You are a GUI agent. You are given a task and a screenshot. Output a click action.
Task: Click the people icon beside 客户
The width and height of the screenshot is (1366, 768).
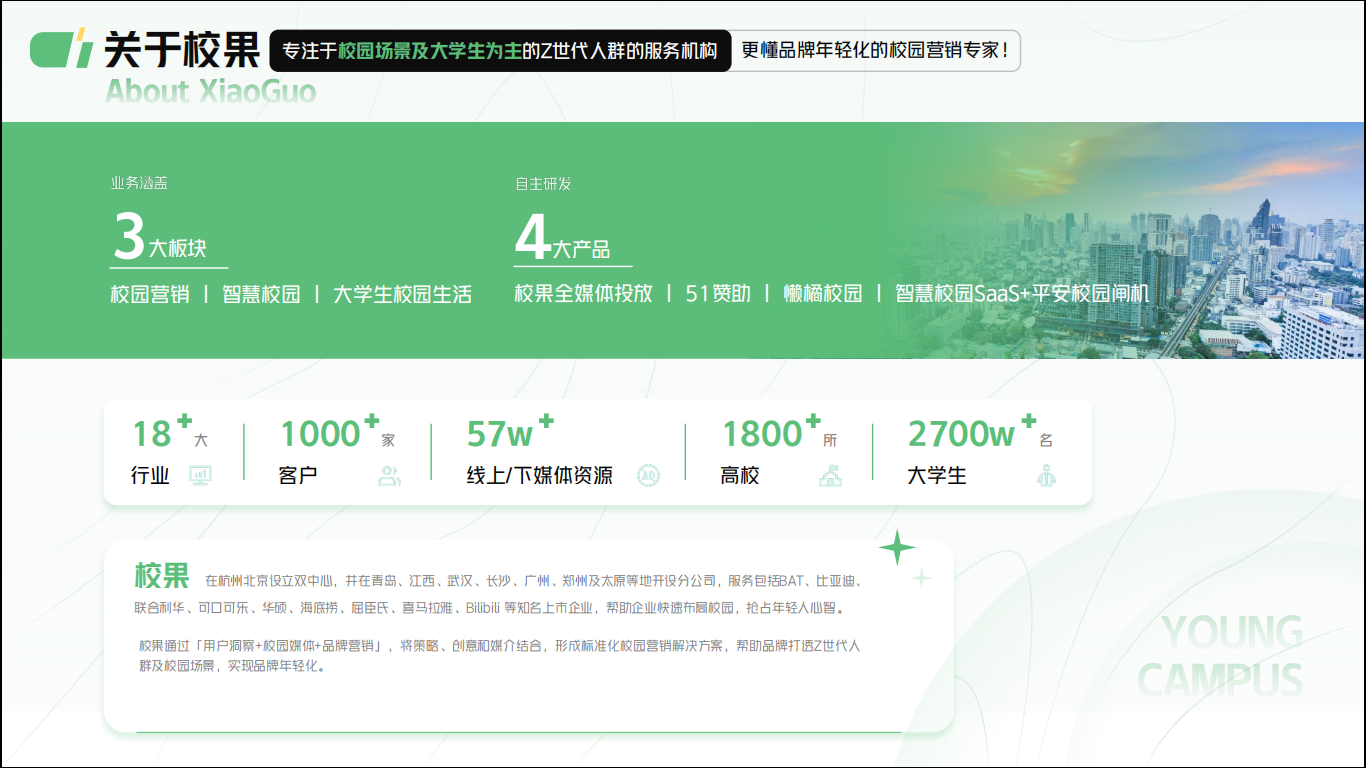(389, 476)
